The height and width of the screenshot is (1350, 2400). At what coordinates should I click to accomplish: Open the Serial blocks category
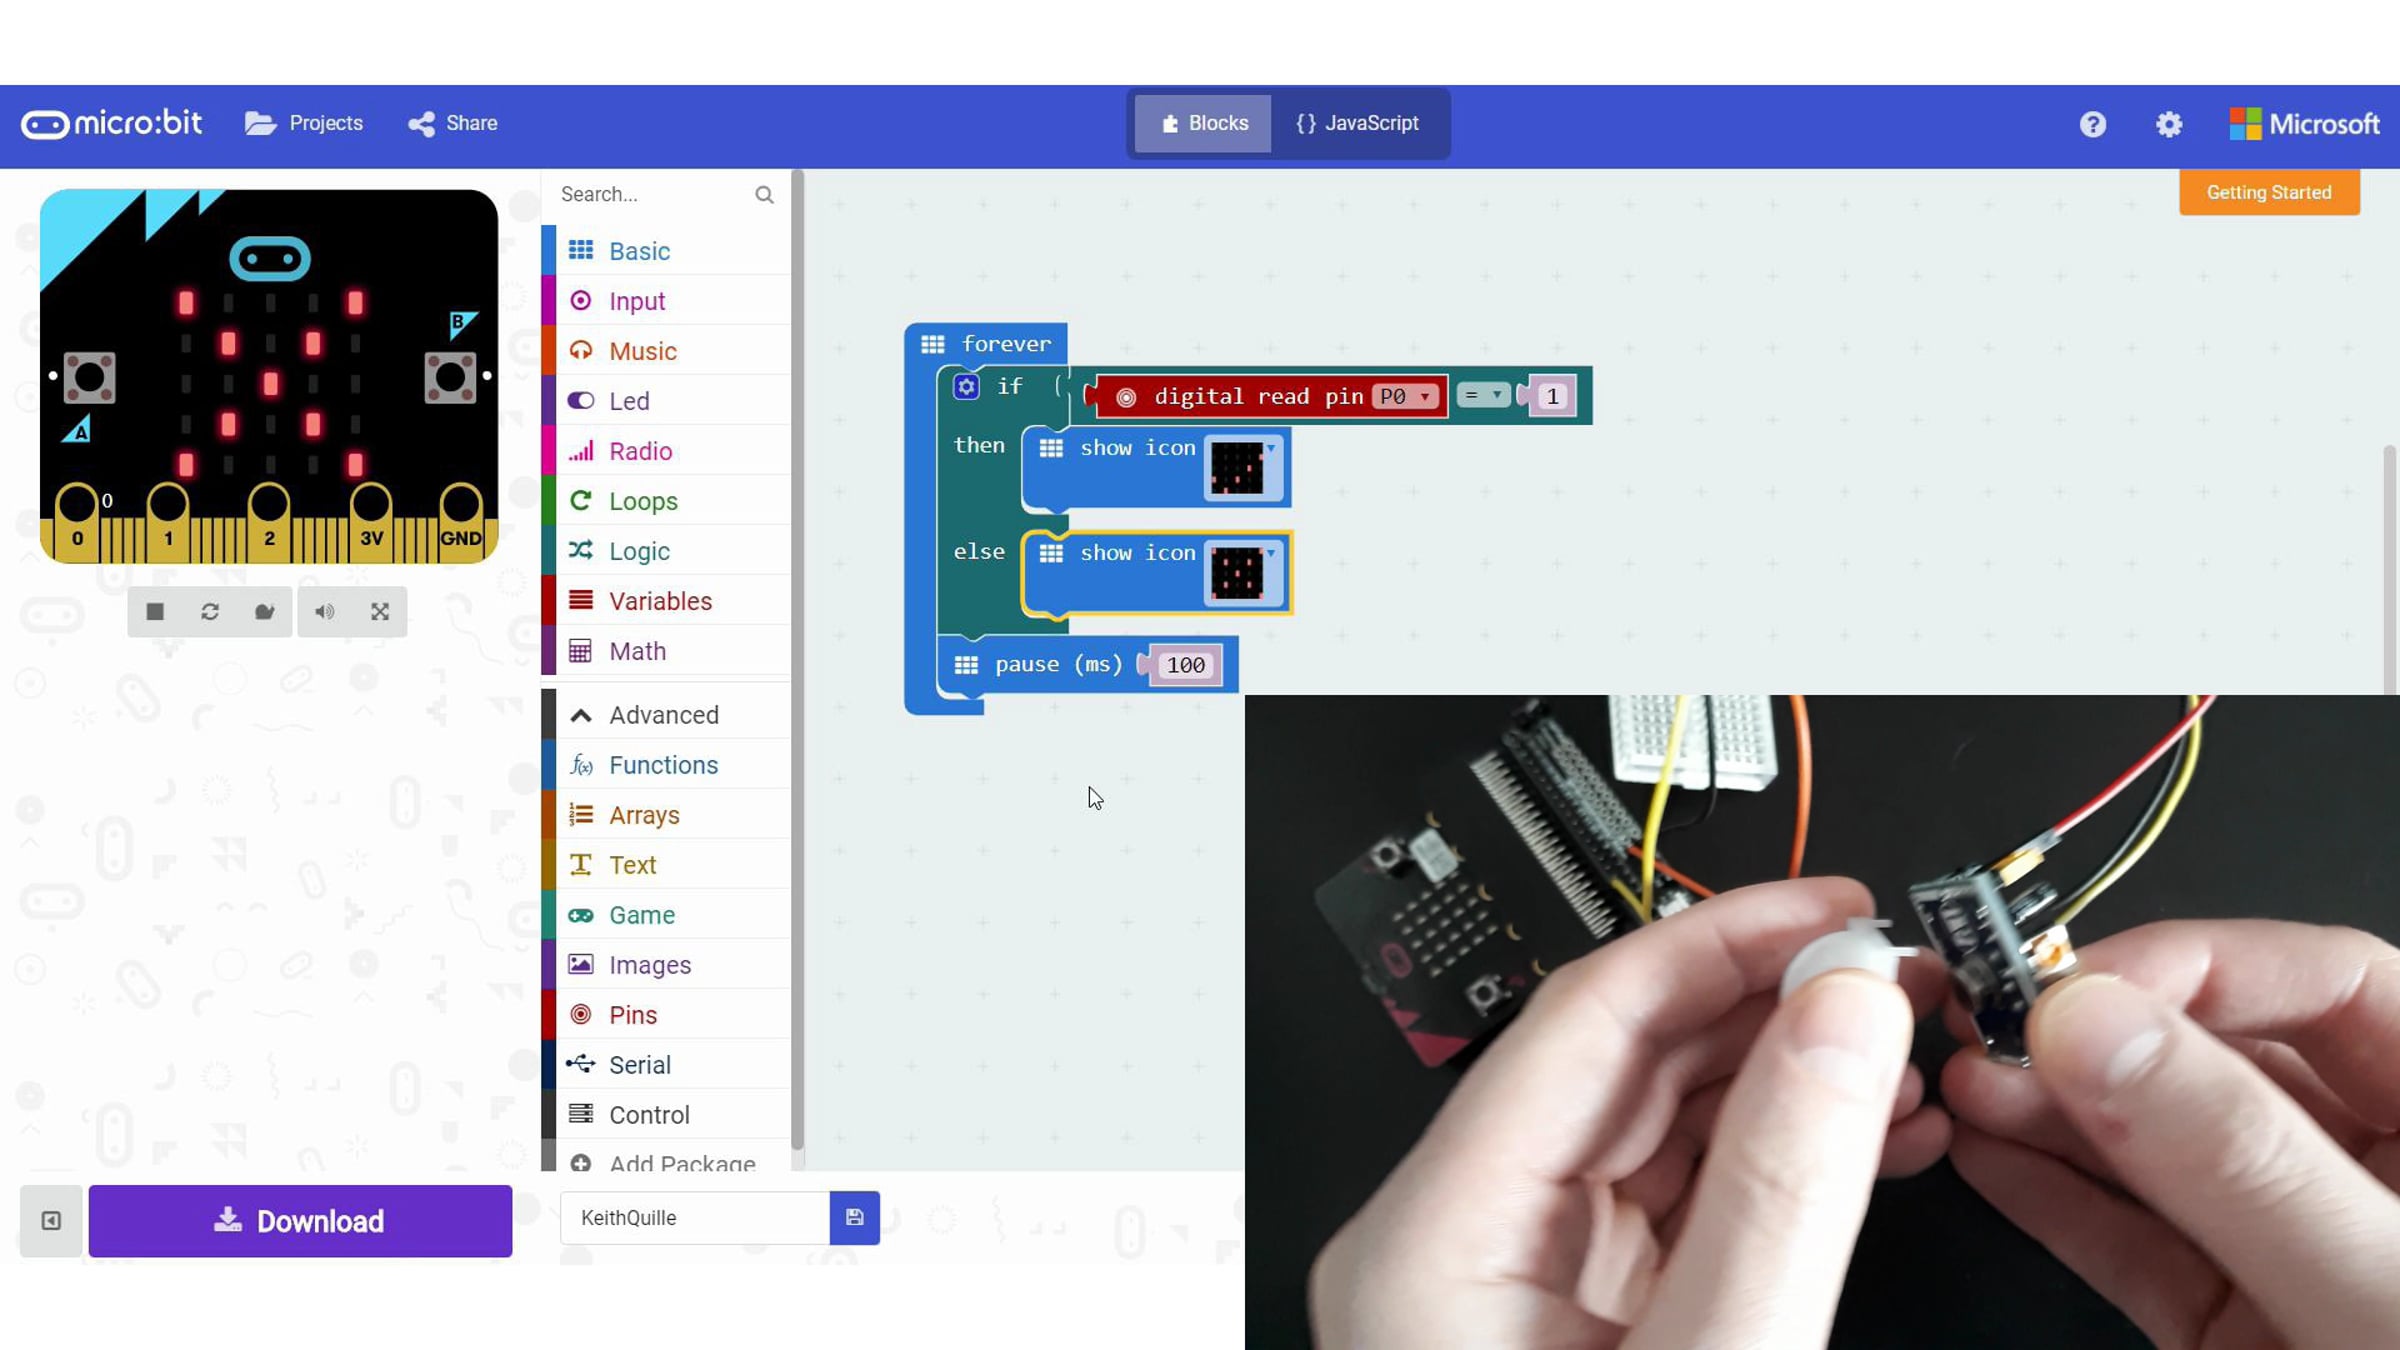pos(666,1064)
